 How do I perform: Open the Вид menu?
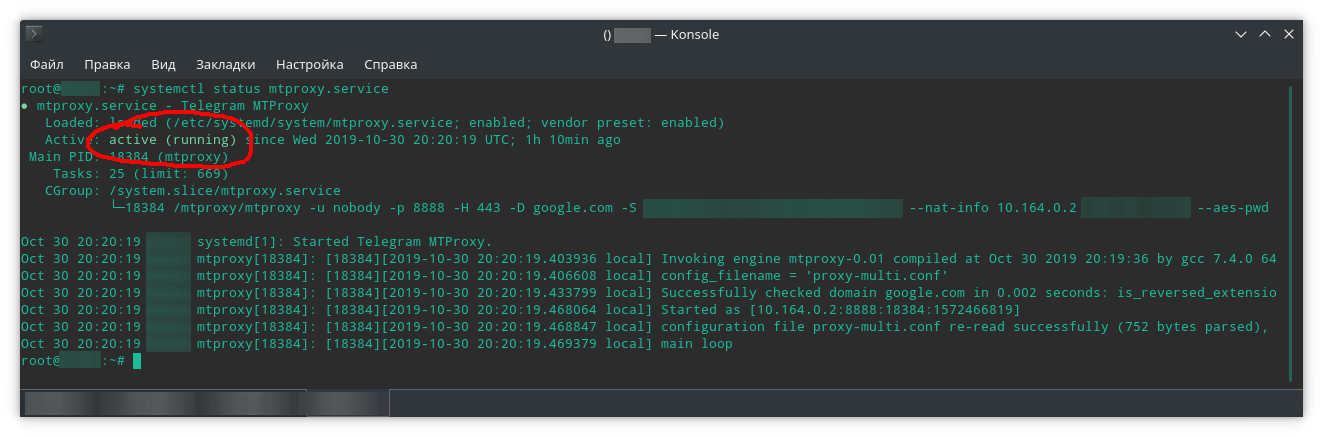click(x=163, y=64)
